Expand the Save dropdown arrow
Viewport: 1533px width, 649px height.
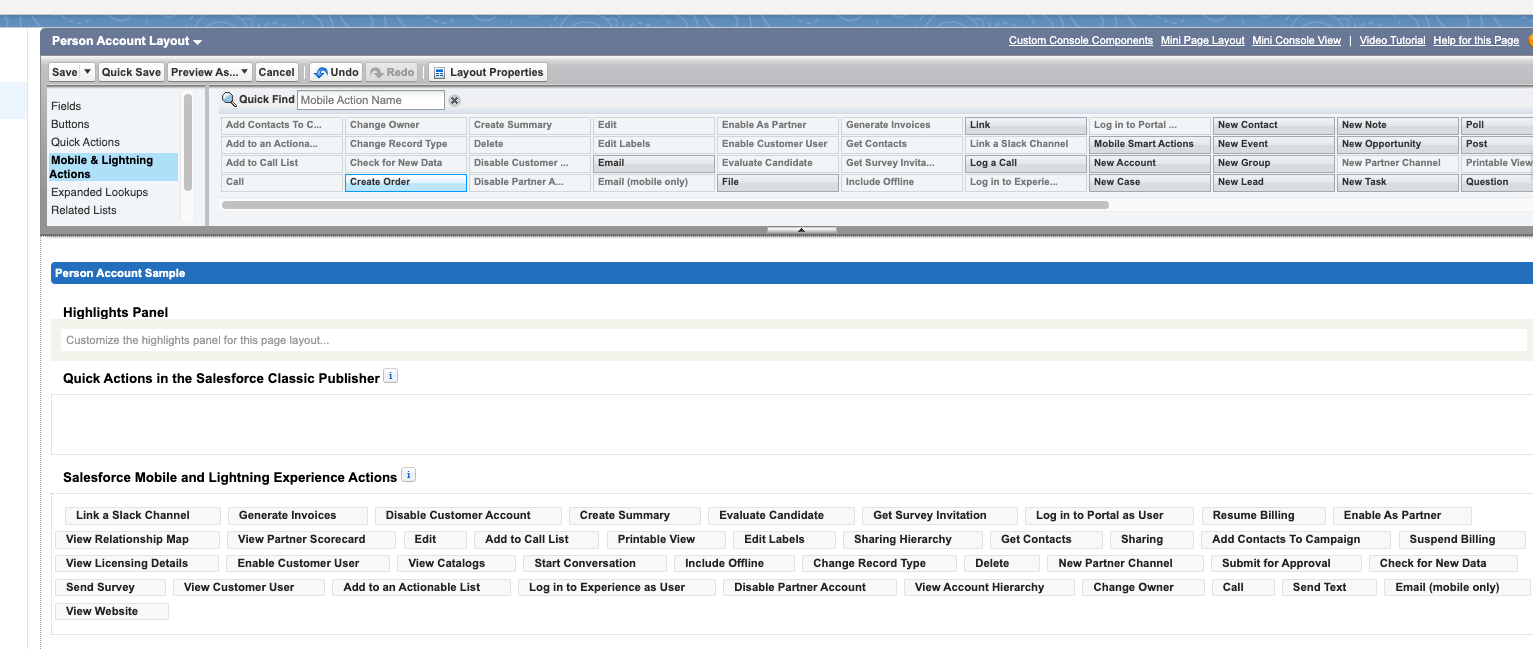coord(88,72)
